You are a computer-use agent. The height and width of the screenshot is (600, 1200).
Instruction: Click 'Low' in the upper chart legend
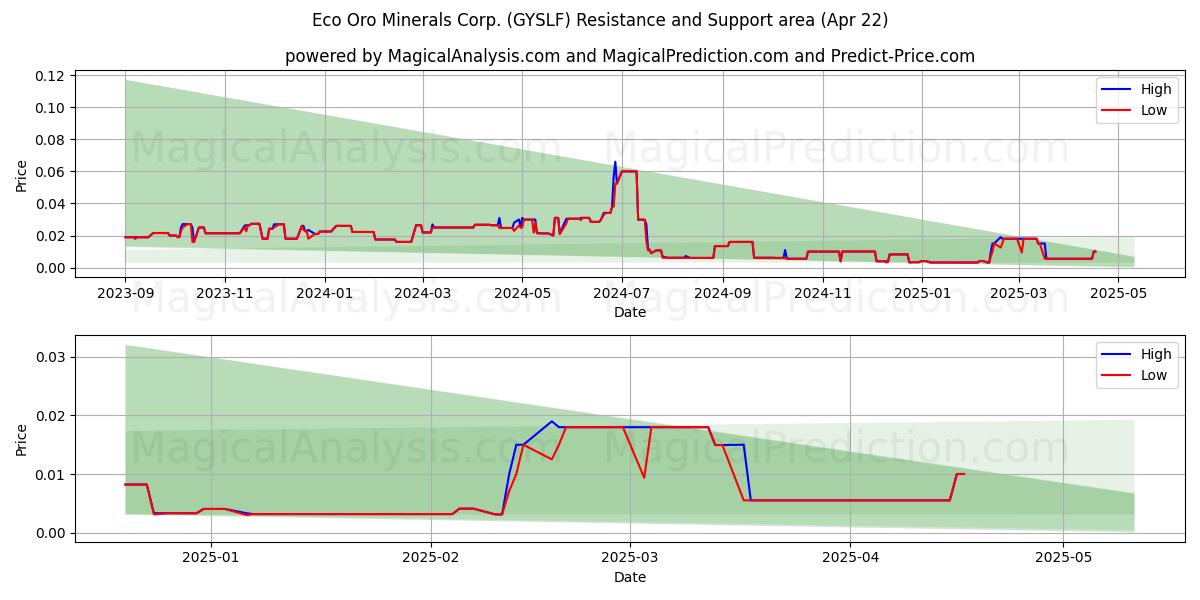pyautogui.click(x=1154, y=110)
